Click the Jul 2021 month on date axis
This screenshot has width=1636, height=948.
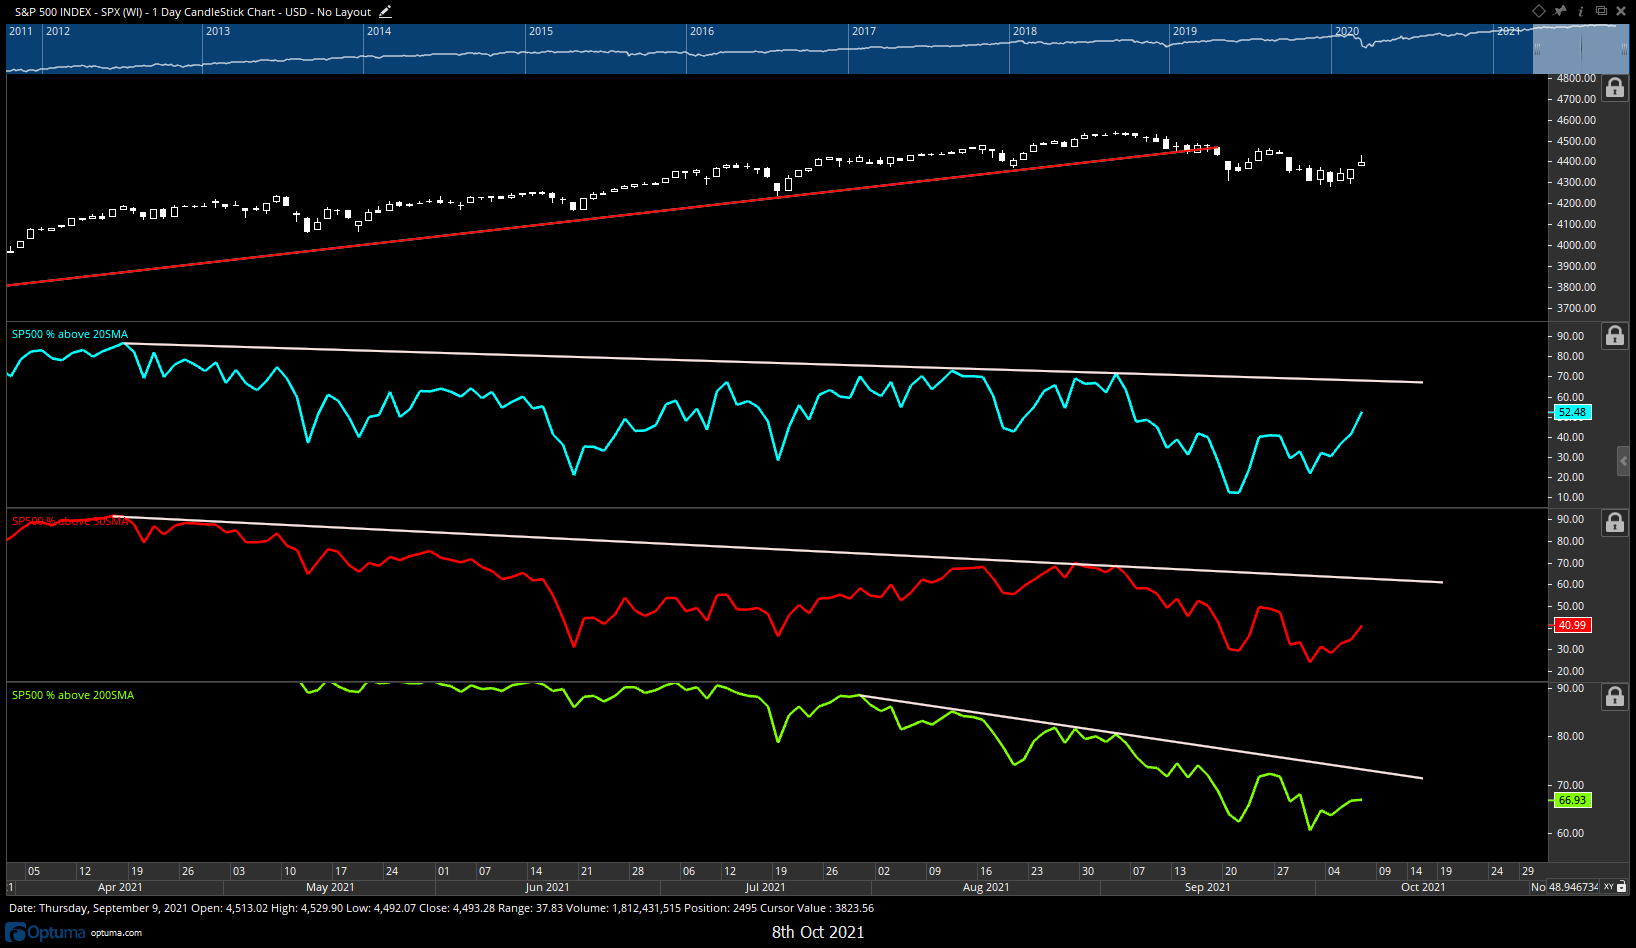pos(765,887)
